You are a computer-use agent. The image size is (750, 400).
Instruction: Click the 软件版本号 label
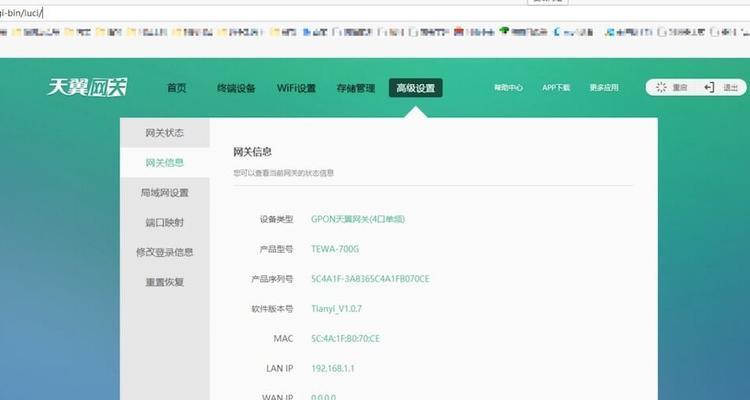[x=272, y=309]
